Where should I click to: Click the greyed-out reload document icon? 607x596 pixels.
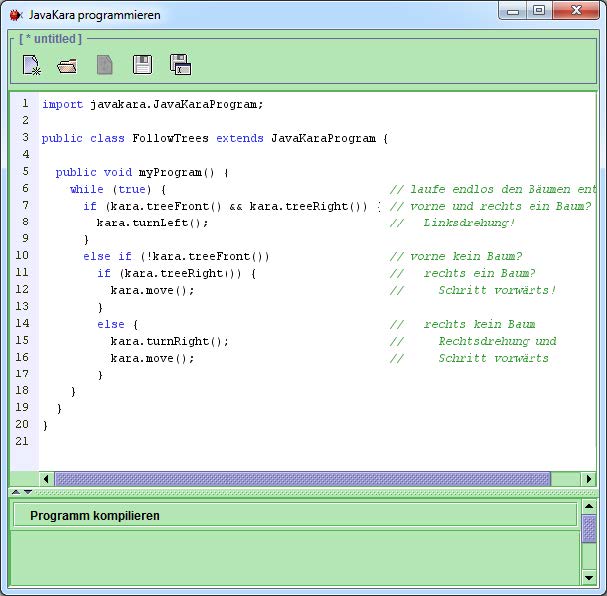coord(105,66)
